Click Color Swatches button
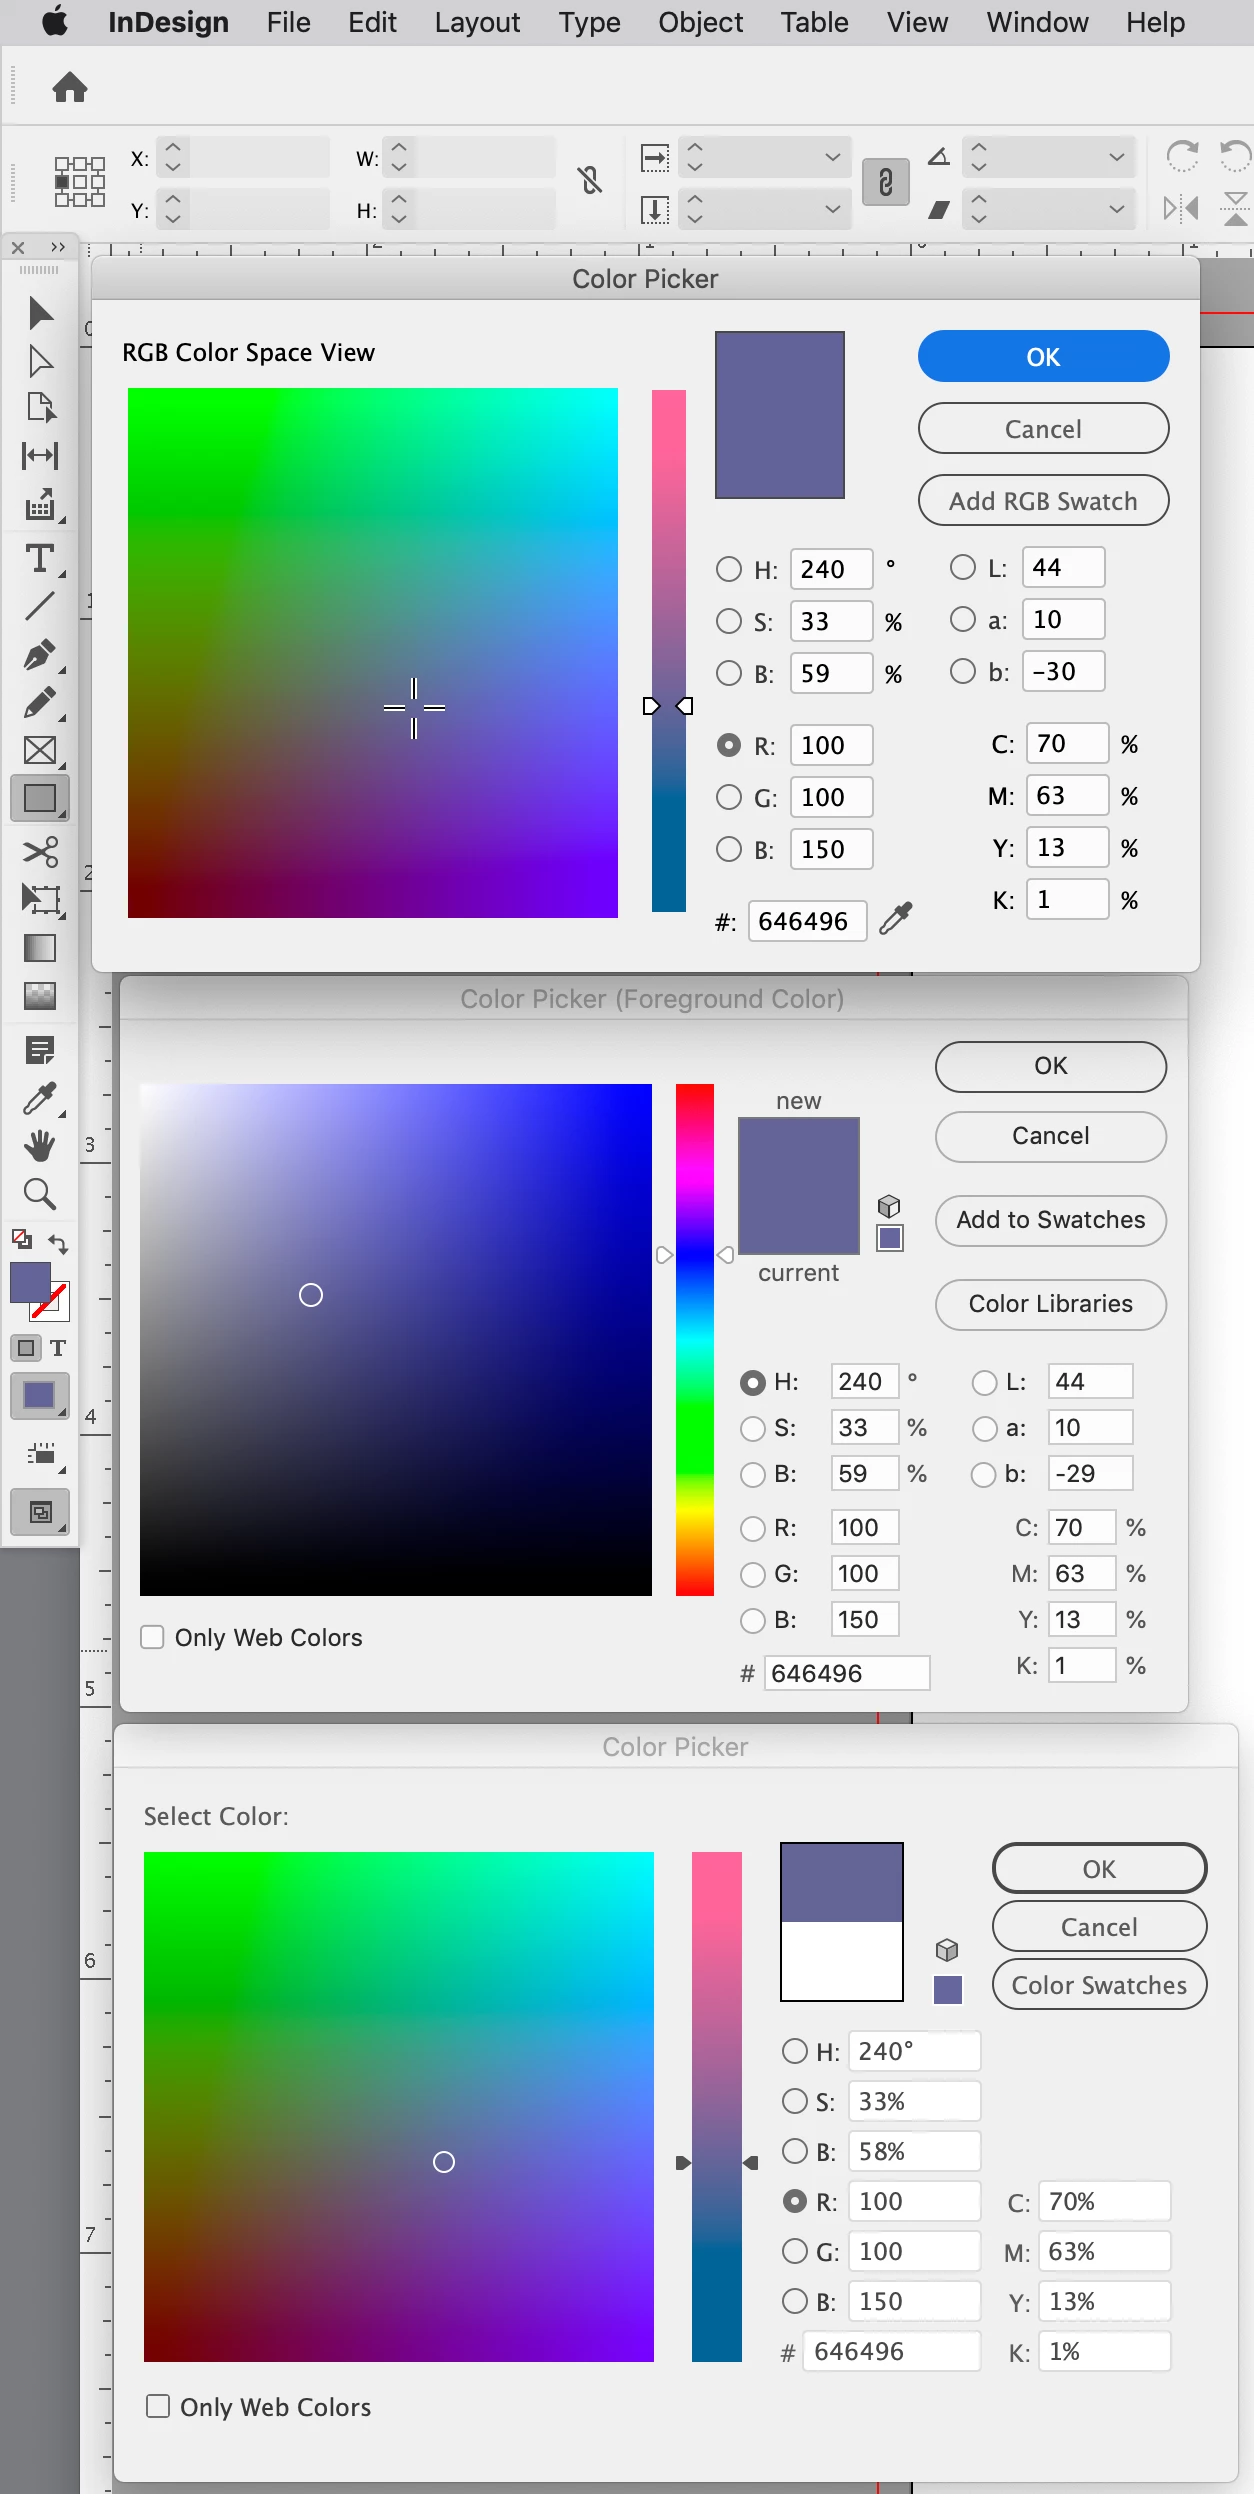 (1099, 1985)
